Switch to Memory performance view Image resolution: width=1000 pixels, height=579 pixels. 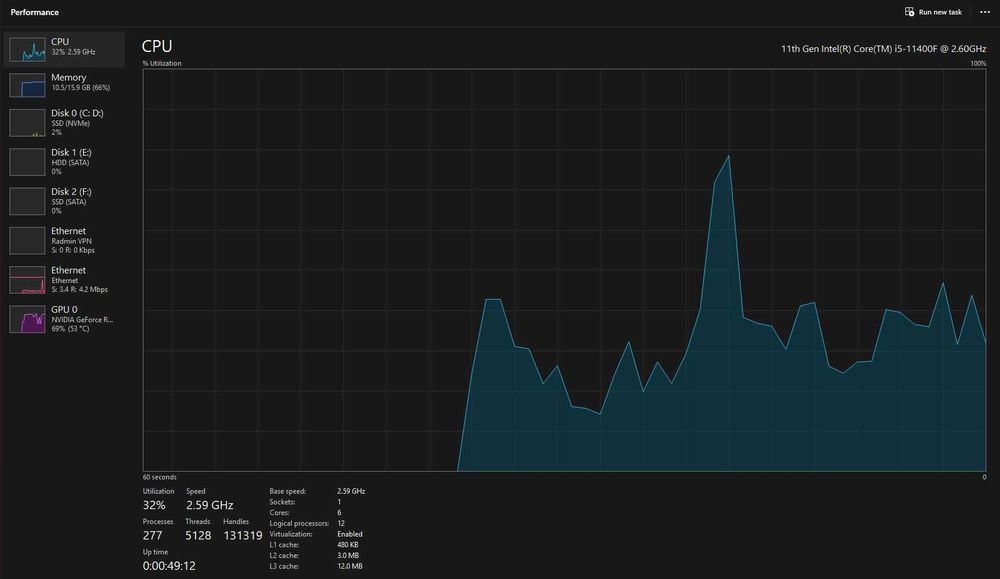64,85
